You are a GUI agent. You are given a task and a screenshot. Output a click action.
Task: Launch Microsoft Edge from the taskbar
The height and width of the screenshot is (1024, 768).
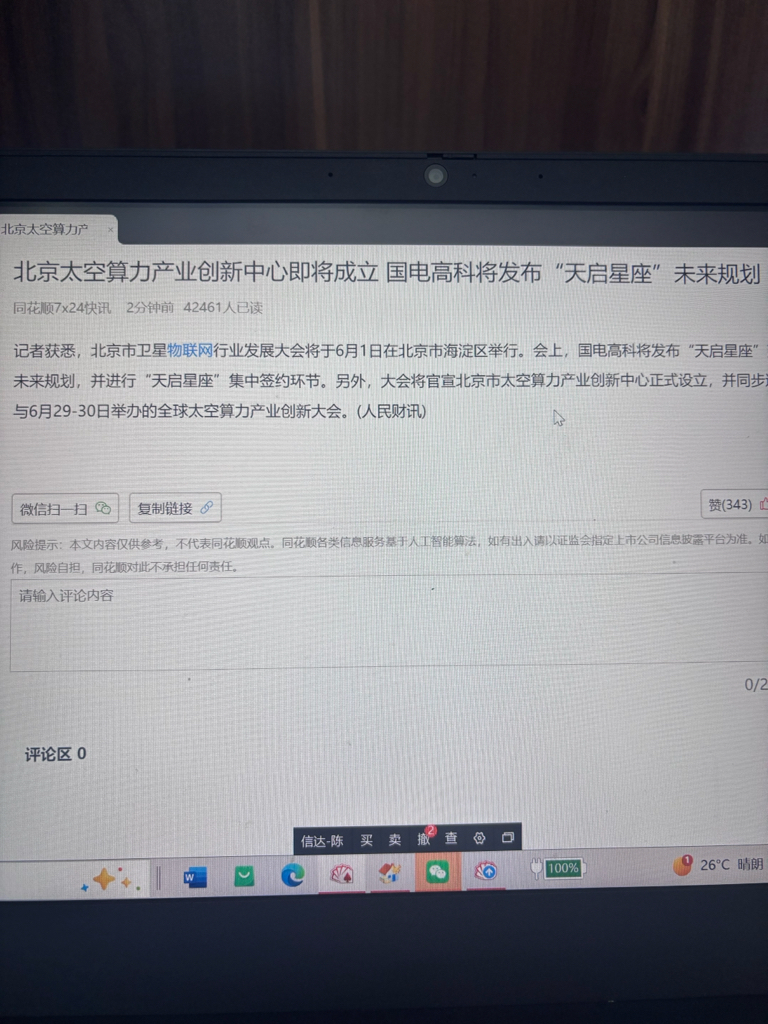pyautogui.click(x=293, y=875)
